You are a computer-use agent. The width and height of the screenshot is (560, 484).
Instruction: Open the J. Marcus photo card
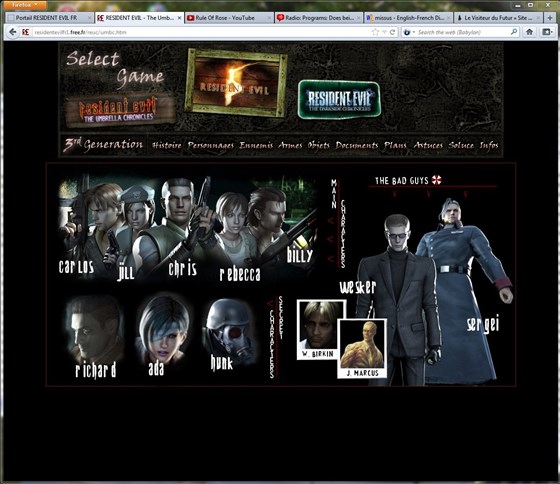(x=363, y=349)
